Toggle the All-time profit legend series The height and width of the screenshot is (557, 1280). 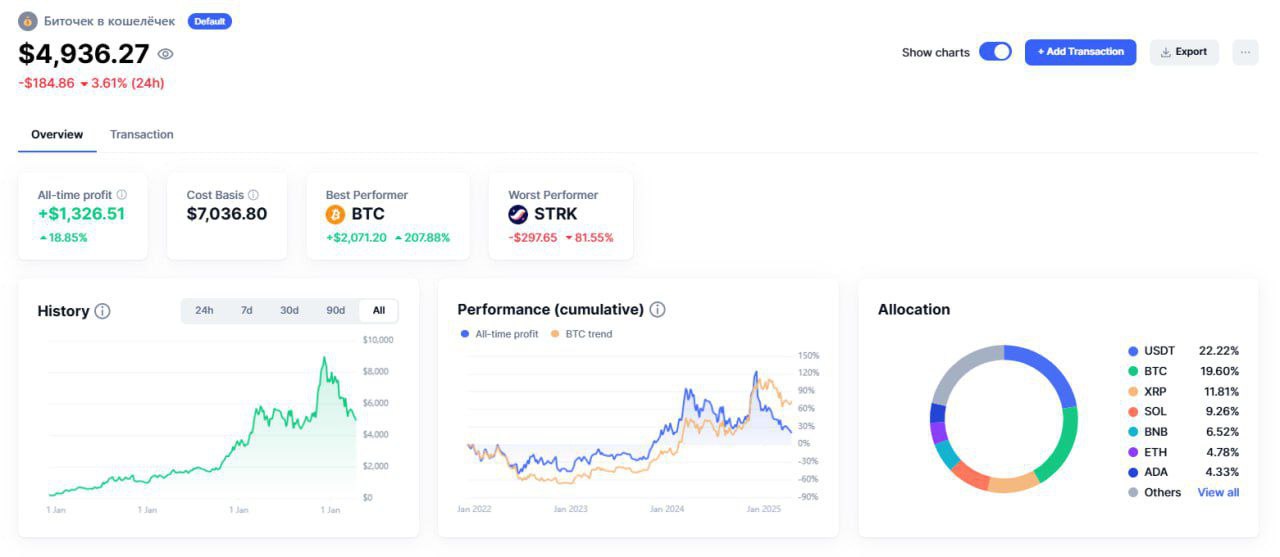point(499,334)
